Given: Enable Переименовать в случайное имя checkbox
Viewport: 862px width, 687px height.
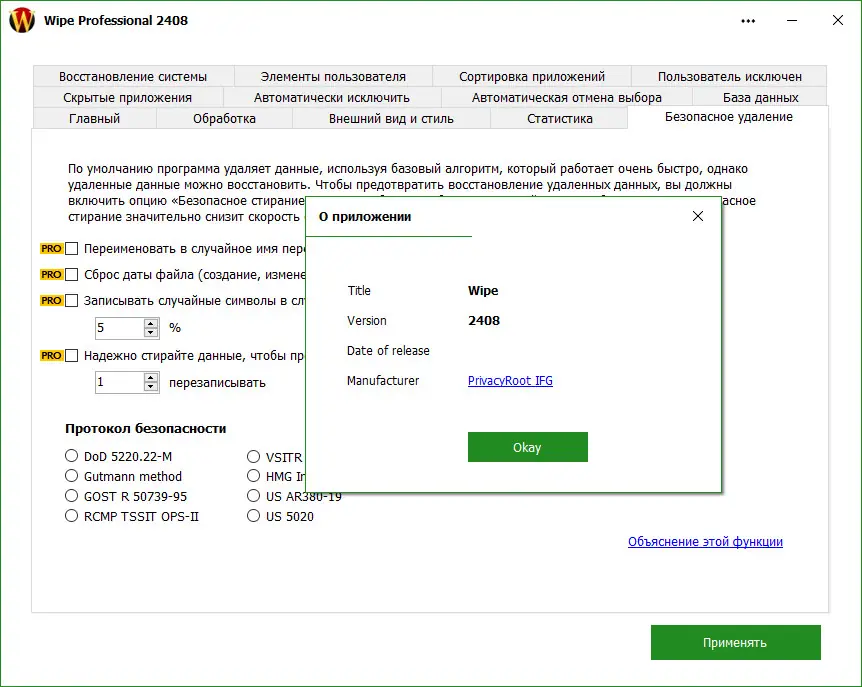Looking at the screenshot, I should click(71, 248).
